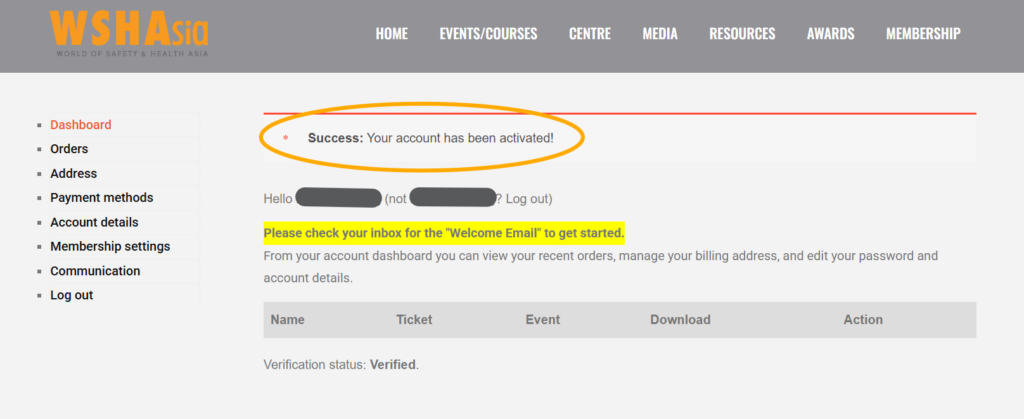Open the Address section
1024x419 pixels.
point(73,174)
